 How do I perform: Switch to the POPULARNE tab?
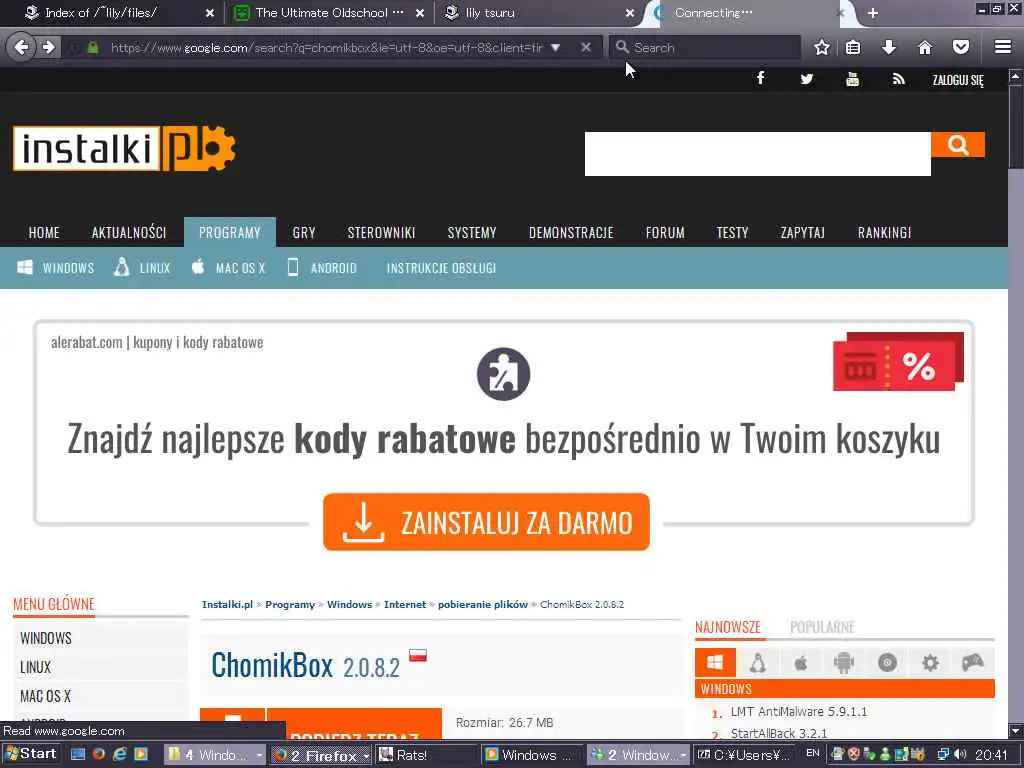pos(822,627)
